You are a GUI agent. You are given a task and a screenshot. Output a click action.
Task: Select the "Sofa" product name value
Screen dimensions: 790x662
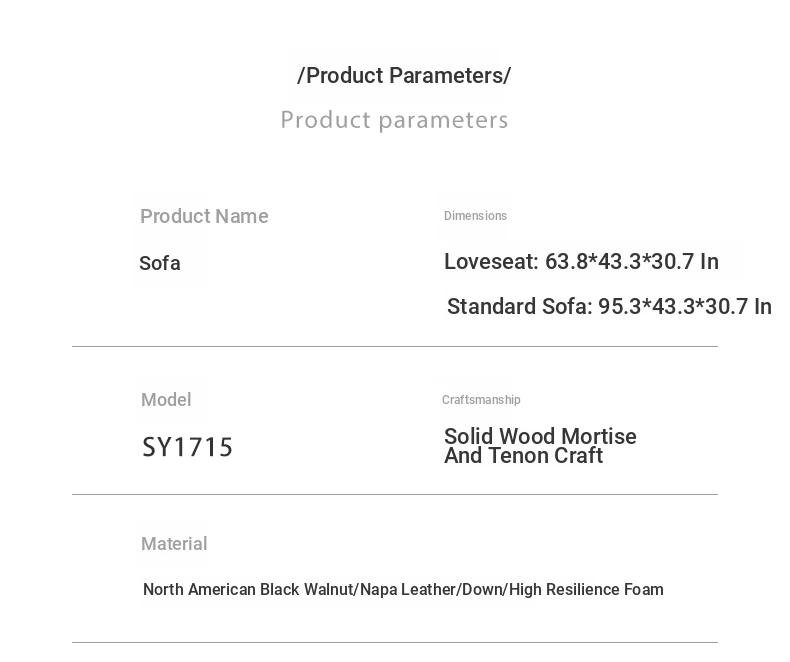click(x=160, y=263)
